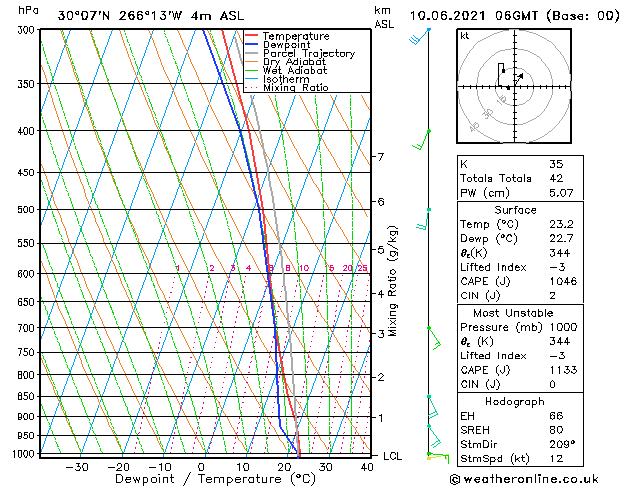The height and width of the screenshot is (486, 629).
Task: Click the 'kt' unit label in the hodograph
Action: tap(465, 36)
